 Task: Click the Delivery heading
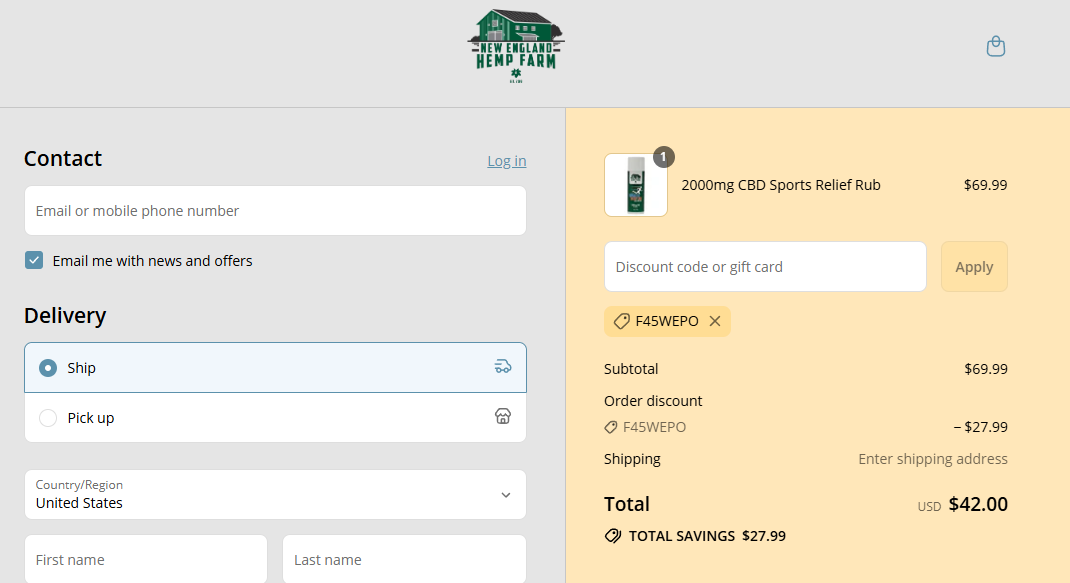[x=65, y=315]
